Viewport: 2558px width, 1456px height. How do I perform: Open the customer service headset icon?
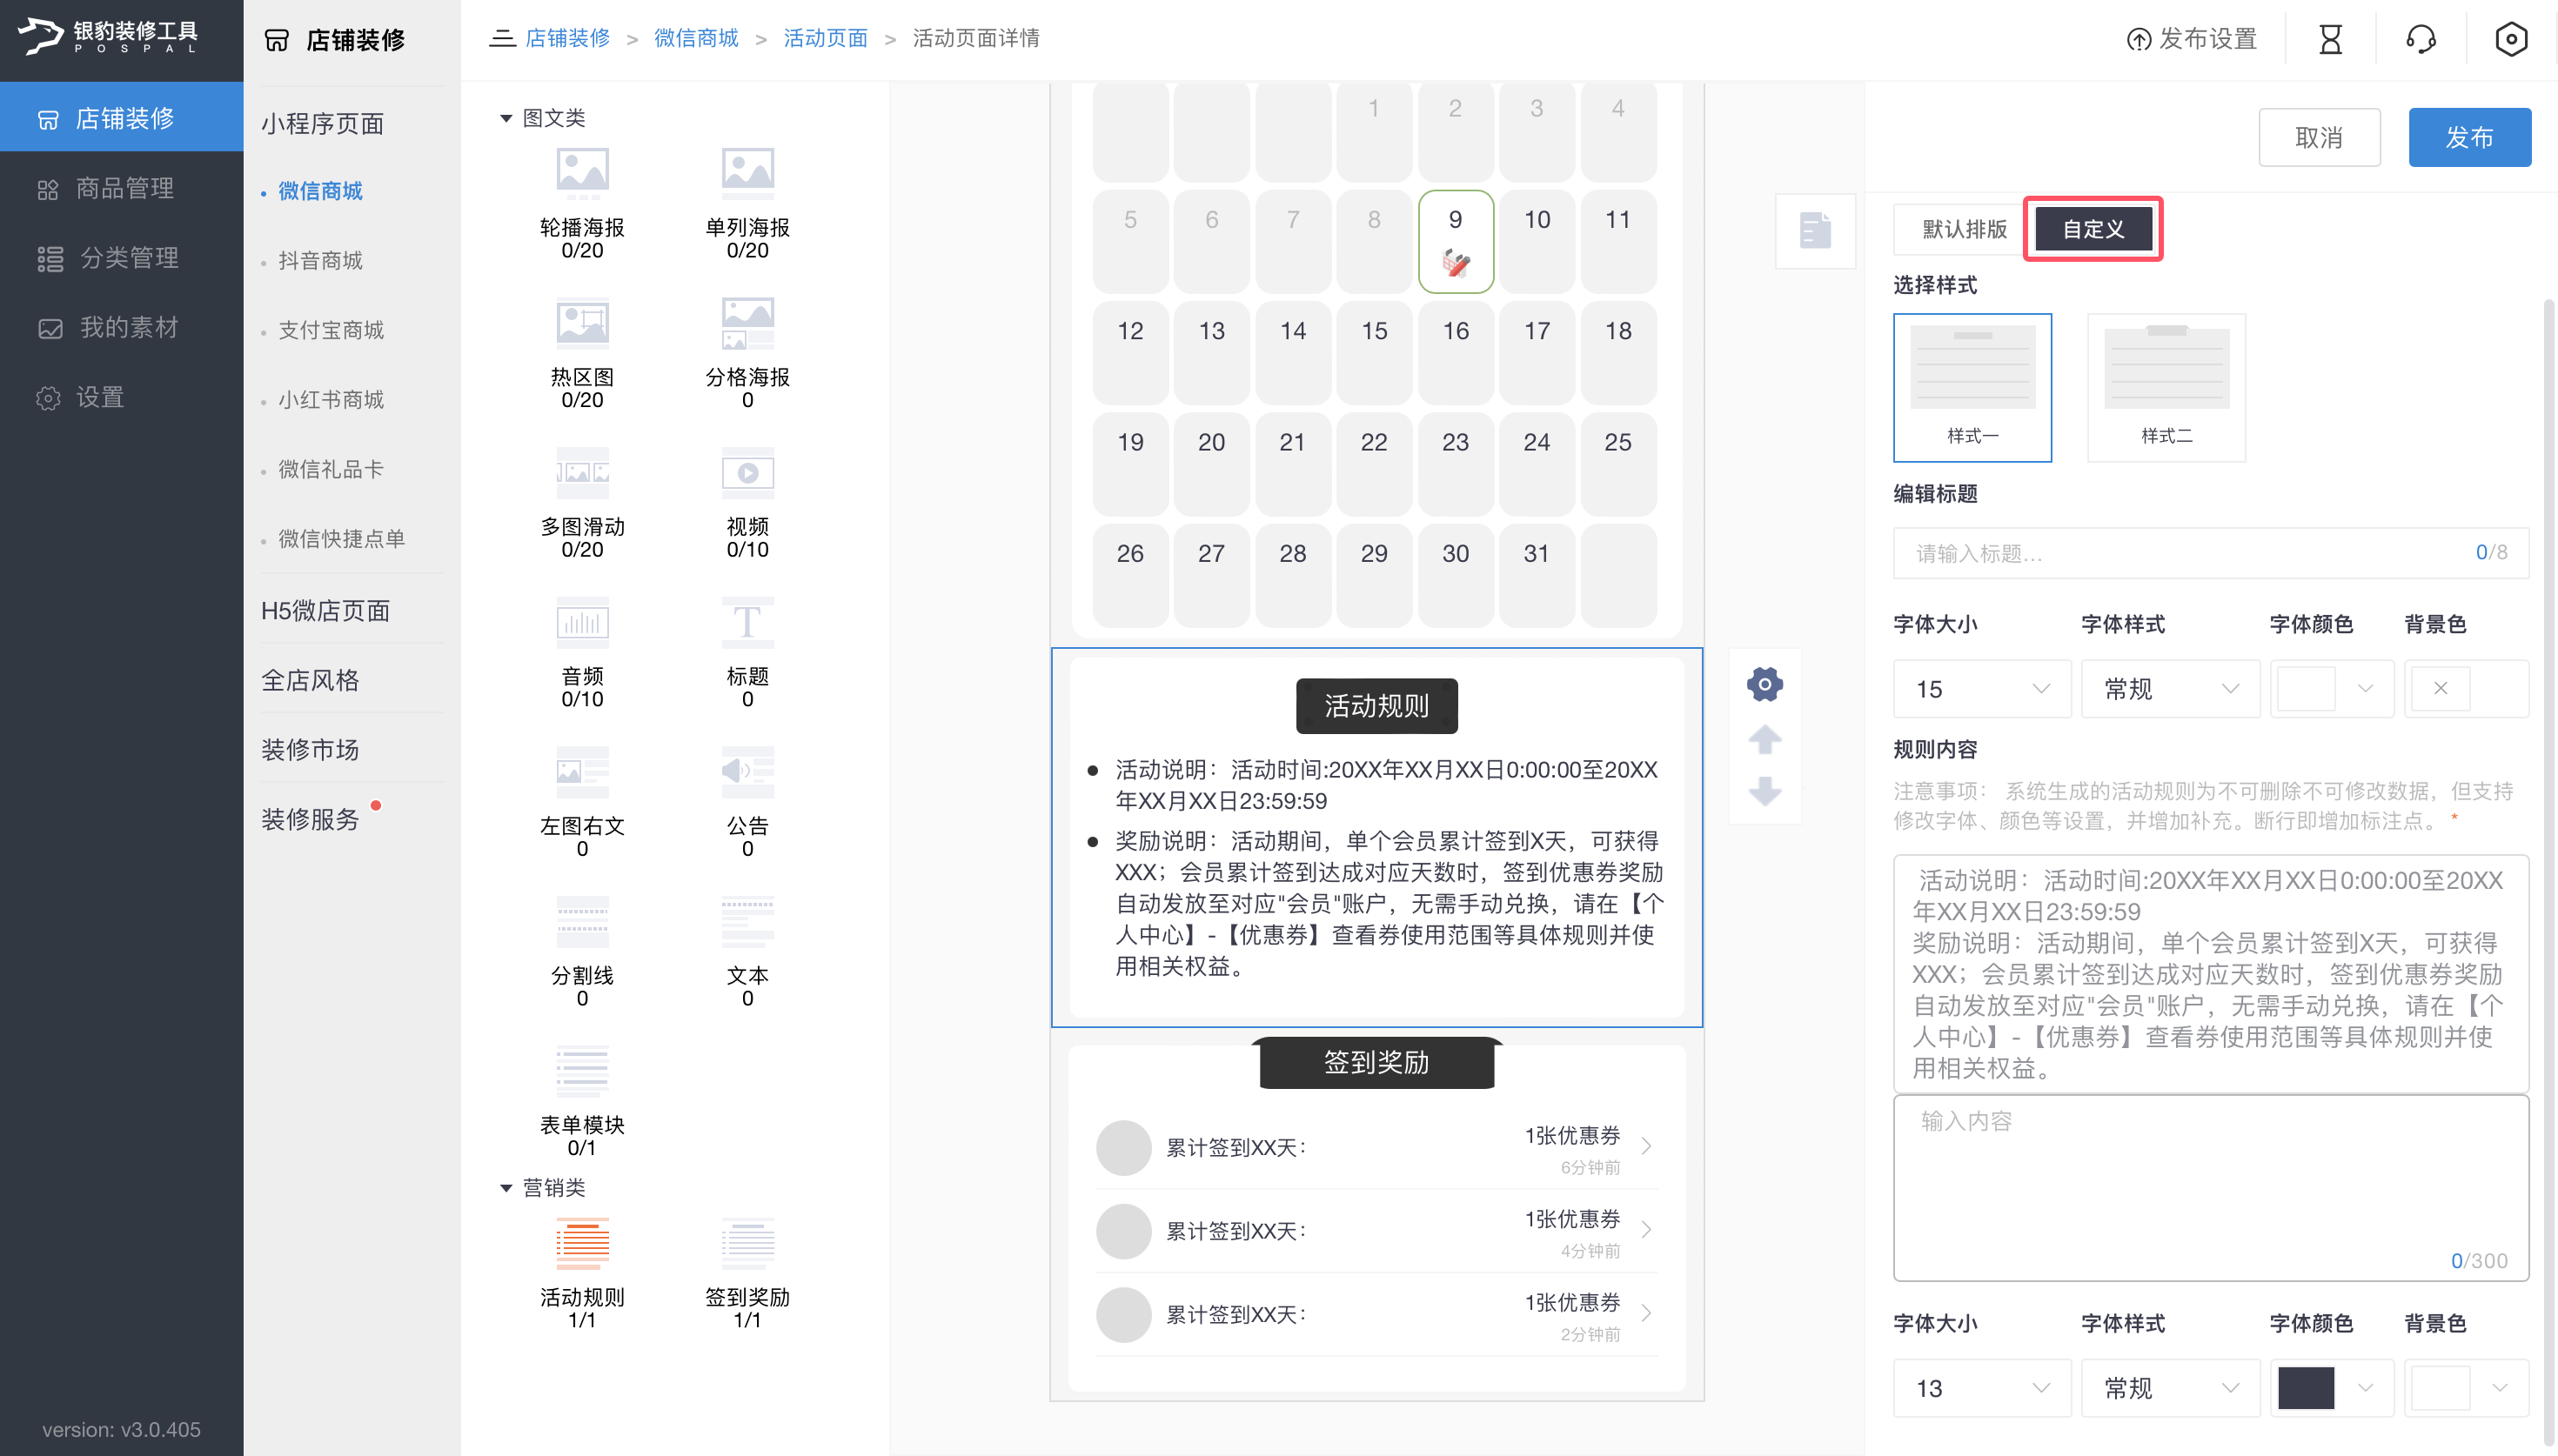[x=2420, y=39]
